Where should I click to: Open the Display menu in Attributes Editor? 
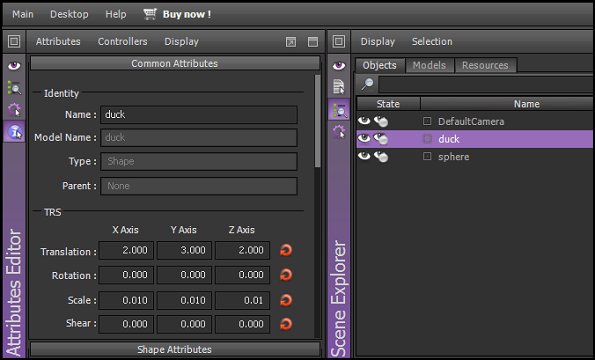181,41
